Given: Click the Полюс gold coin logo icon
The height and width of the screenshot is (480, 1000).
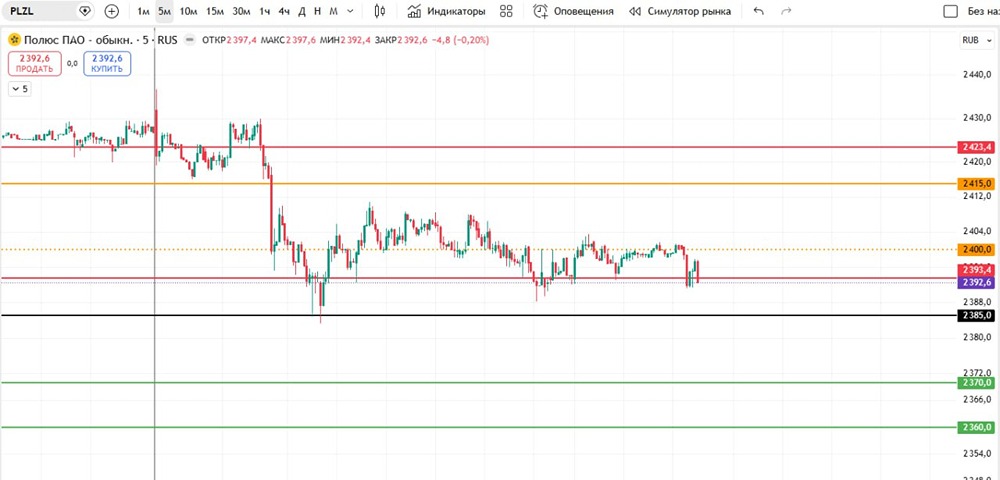Looking at the screenshot, I should click(x=14, y=40).
